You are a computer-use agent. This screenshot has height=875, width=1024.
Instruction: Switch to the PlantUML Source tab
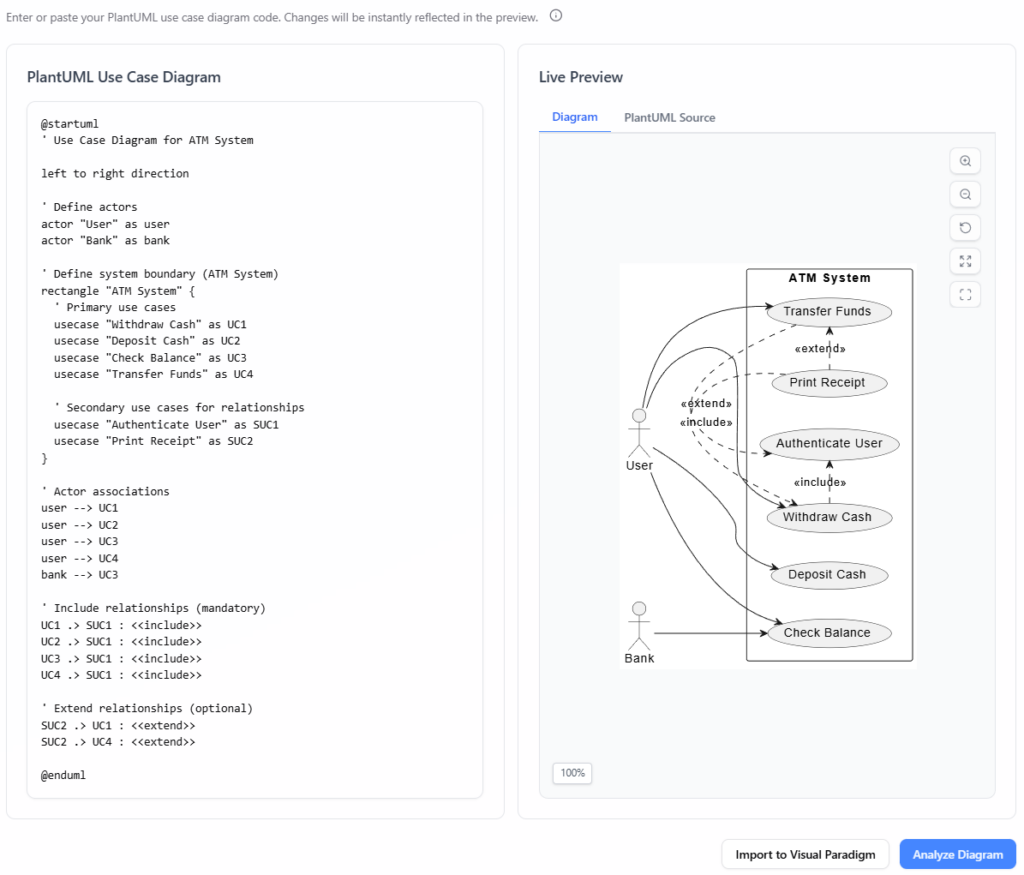pos(668,117)
